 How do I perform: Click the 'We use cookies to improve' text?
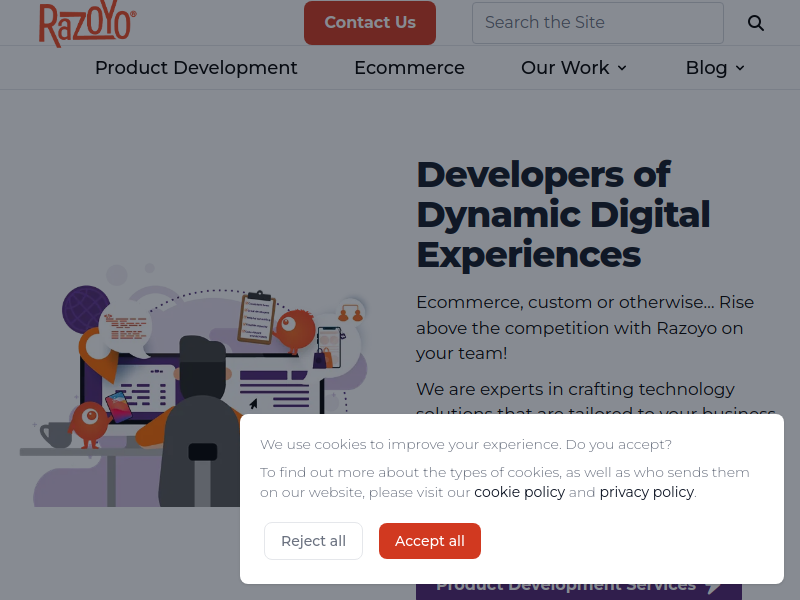click(466, 444)
